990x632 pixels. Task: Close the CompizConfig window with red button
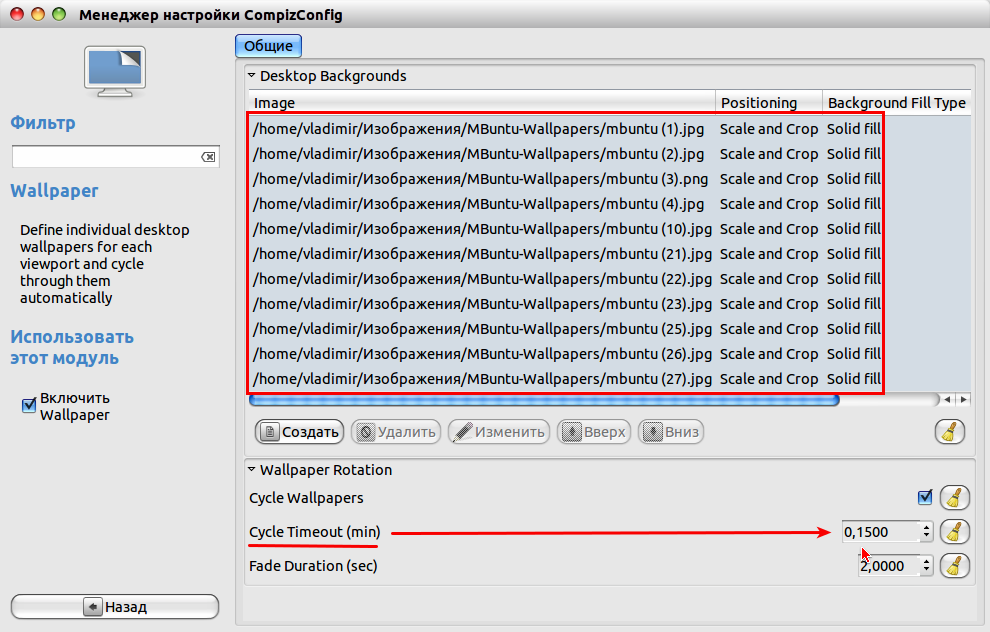pos(17,14)
